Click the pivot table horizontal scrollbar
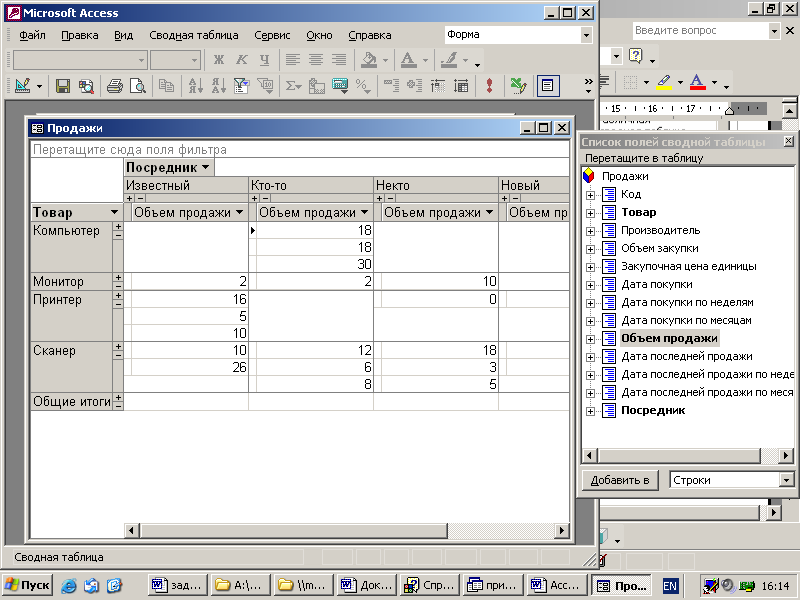 [347, 531]
